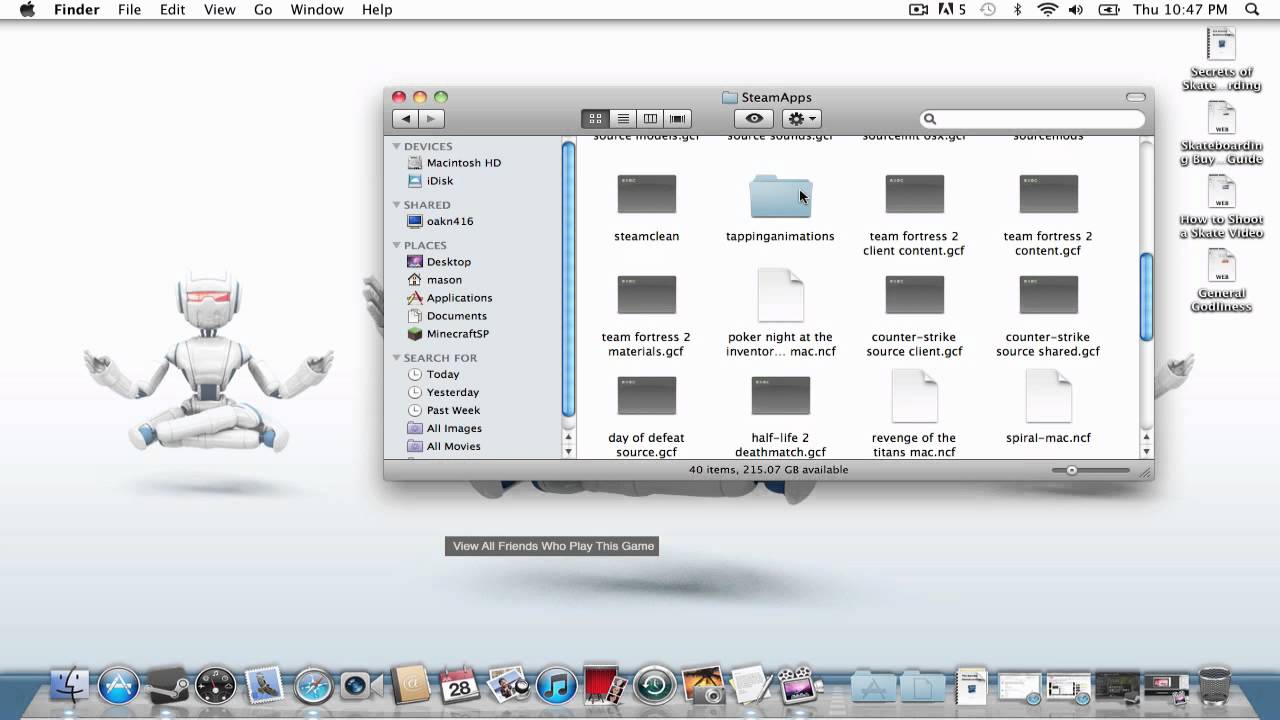The height and width of the screenshot is (720, 1280).
Task: Click the Finder search field
Action: coord(1032,119)
